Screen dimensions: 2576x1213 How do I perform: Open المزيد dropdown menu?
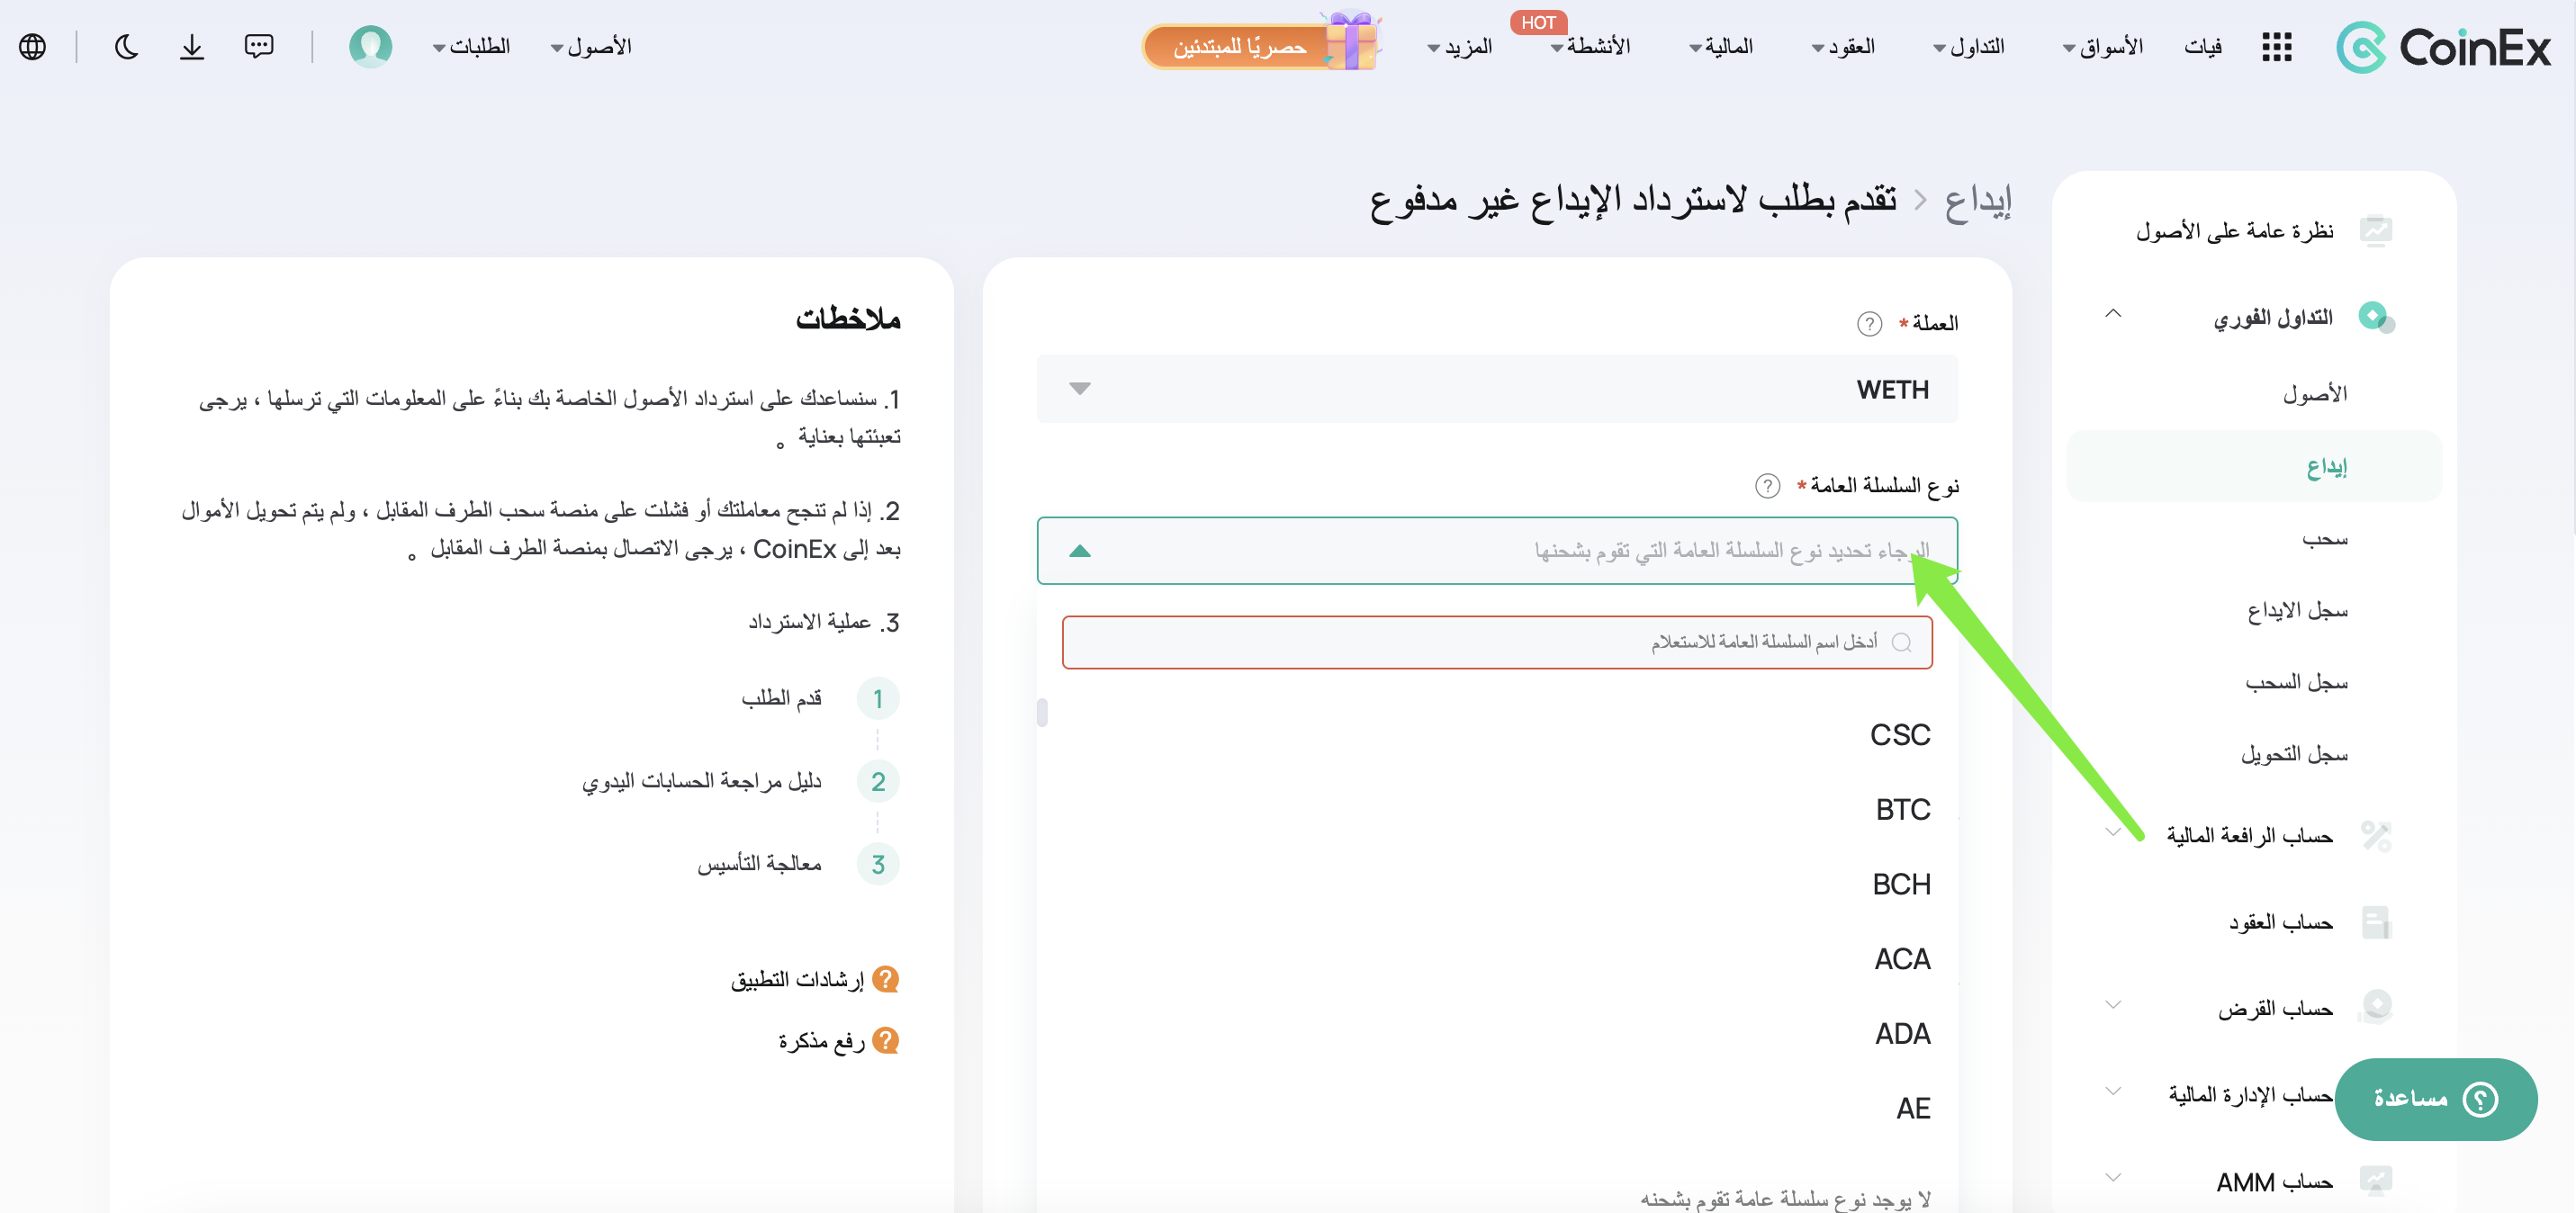pyautogui.click(x=1460, y=47)
